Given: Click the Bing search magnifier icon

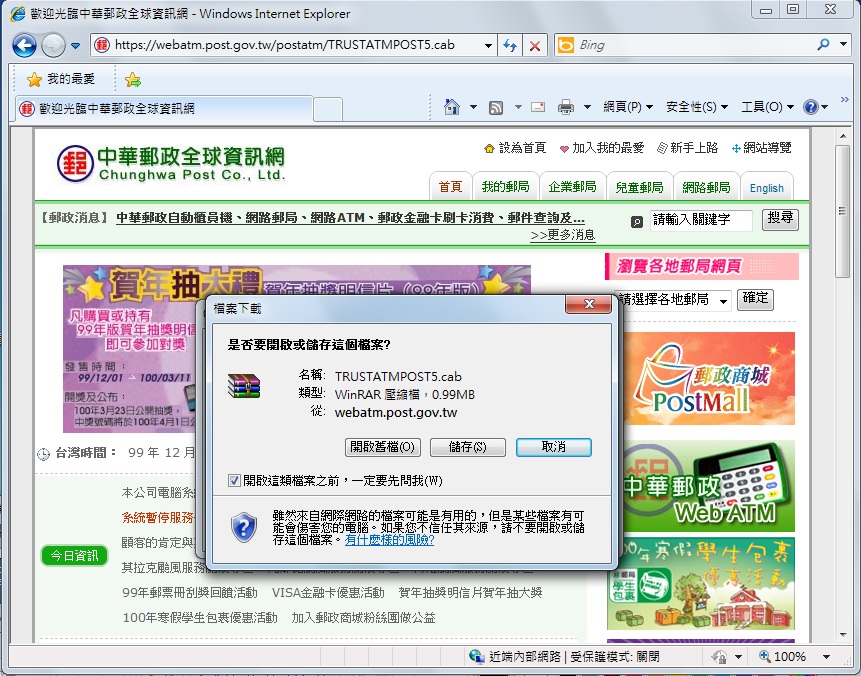Looking at the screenshot, I should click(823, 45).
